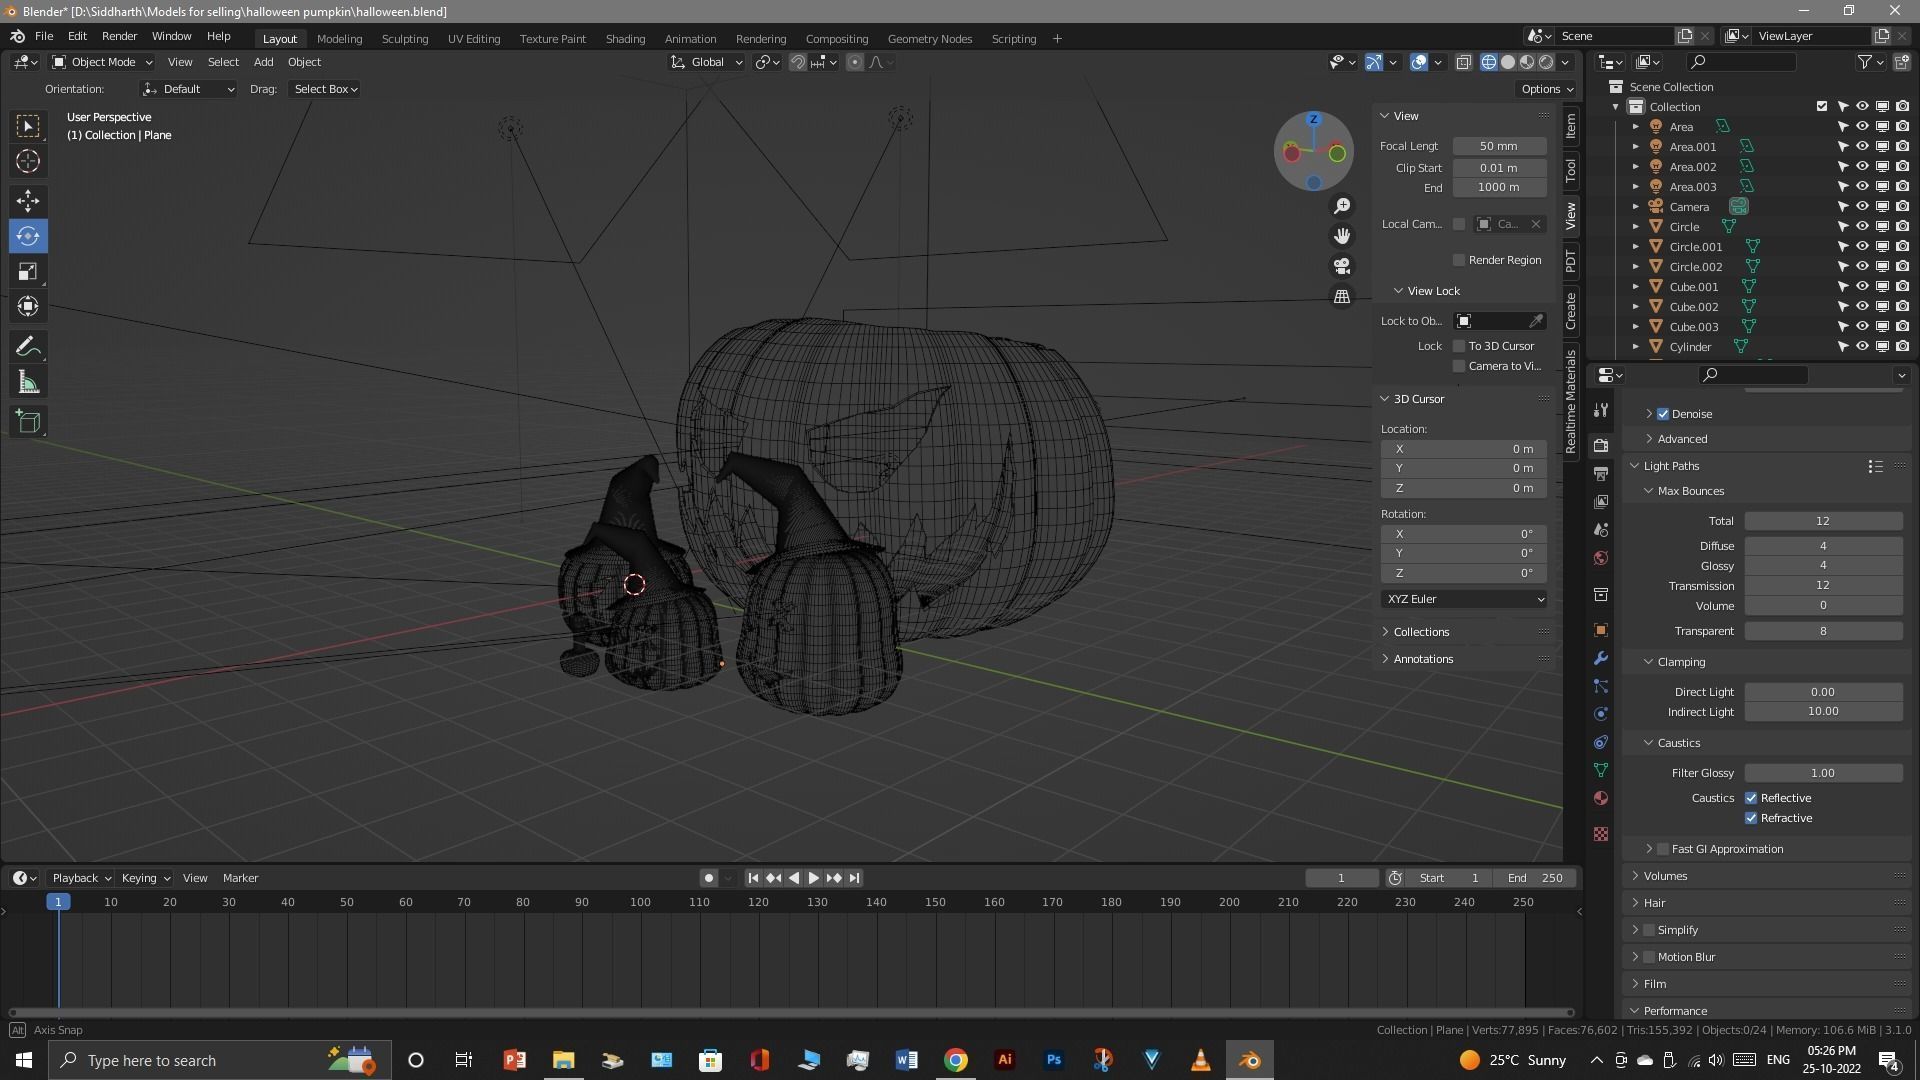Screen dimensions: 1920x1080
Task: Enable Fast GI Approximation
Action: (1663, 849)
